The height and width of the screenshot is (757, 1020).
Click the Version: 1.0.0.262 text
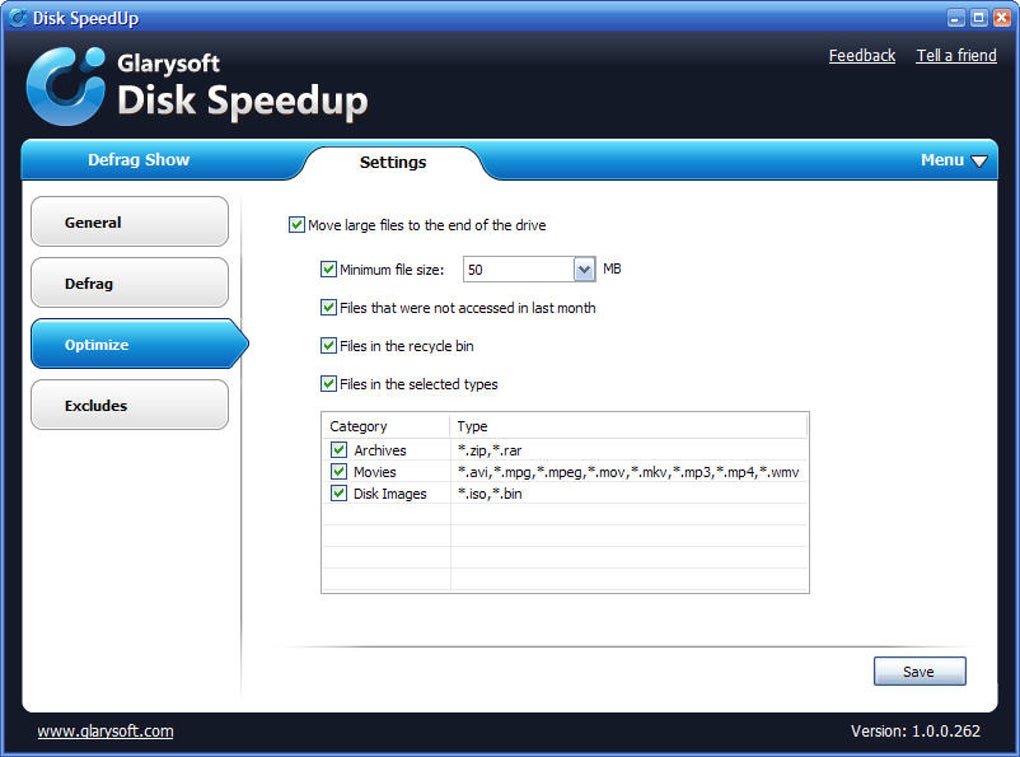915,731
